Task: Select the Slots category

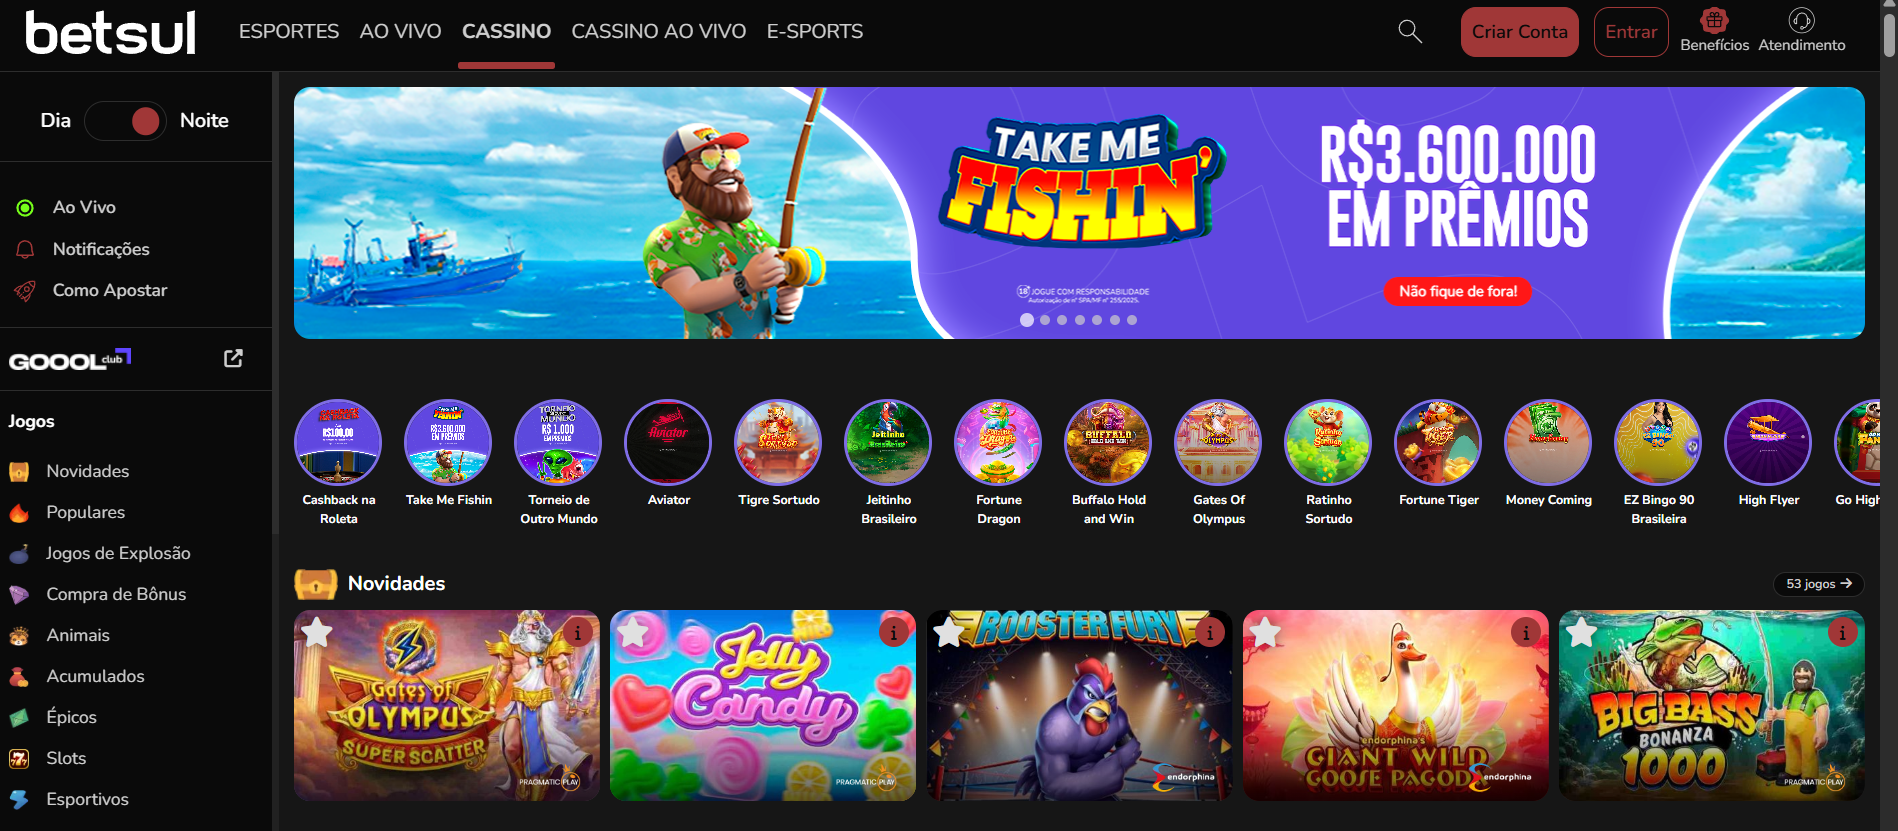Action: (66, 758)
